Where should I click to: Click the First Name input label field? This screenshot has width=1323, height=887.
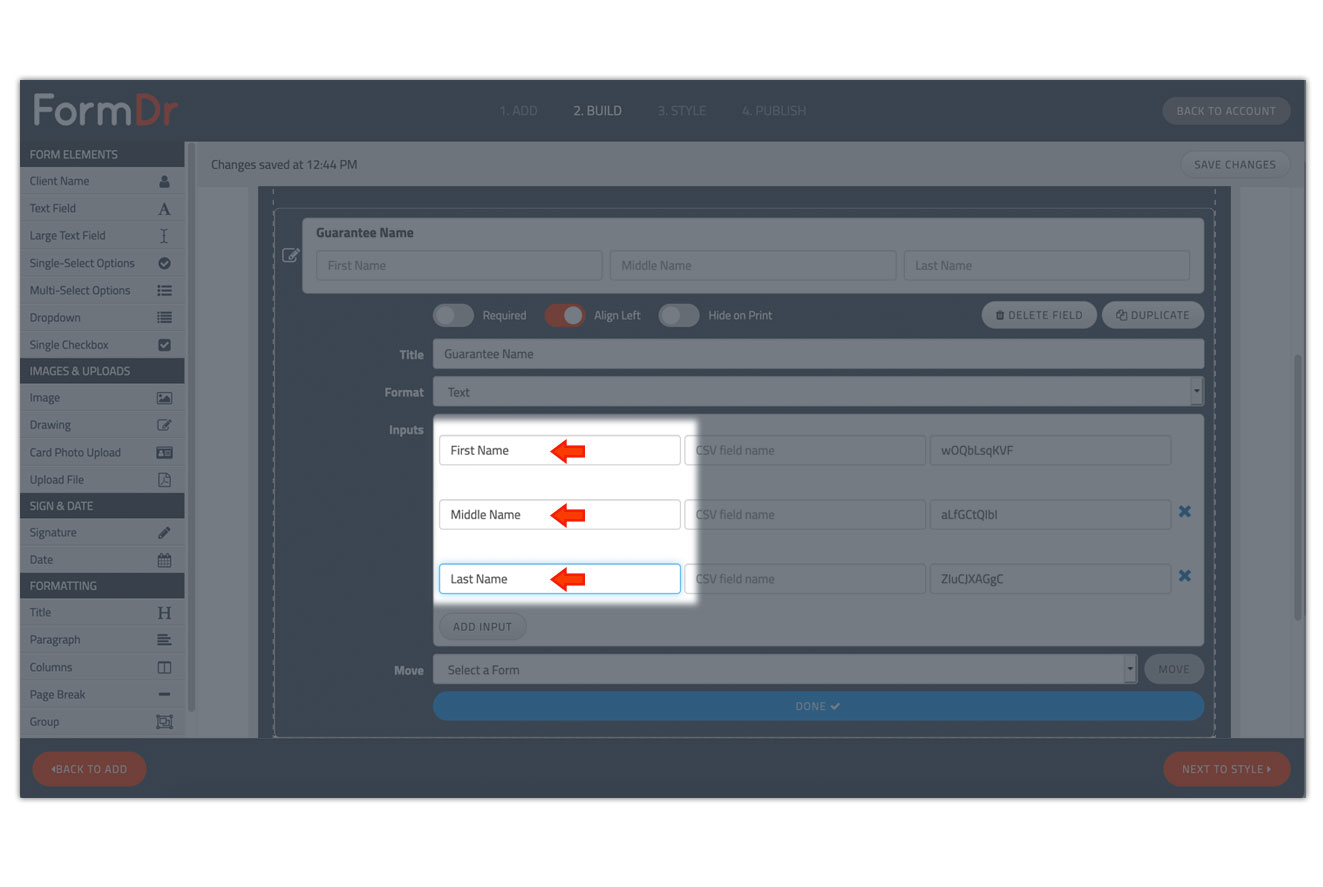[559, 450]
